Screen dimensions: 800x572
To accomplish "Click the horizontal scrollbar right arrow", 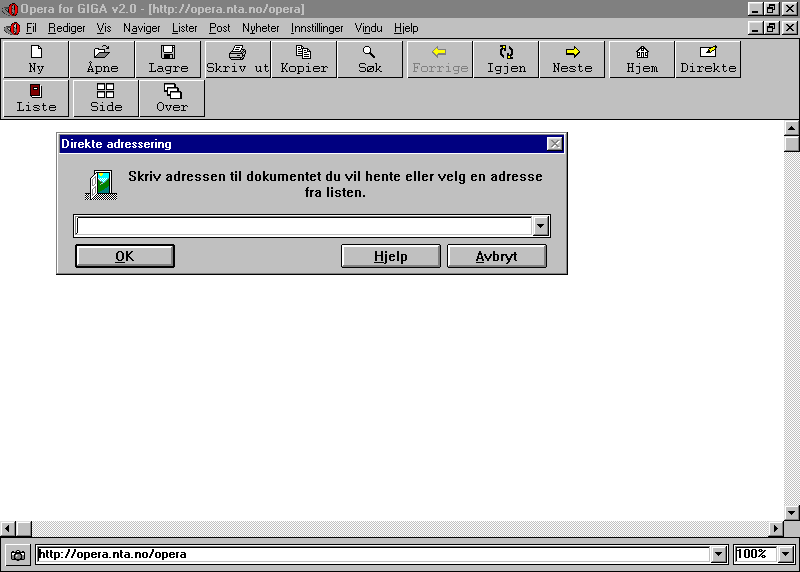I will coord(776,529).
